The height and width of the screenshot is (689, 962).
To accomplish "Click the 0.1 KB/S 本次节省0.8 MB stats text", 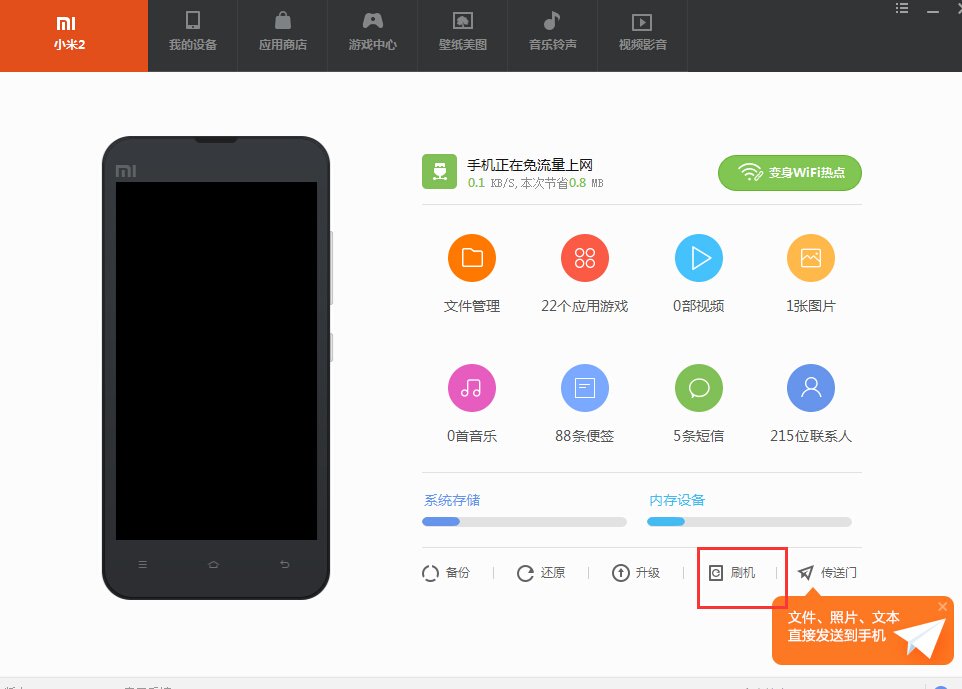I will [x=536, y=183].
